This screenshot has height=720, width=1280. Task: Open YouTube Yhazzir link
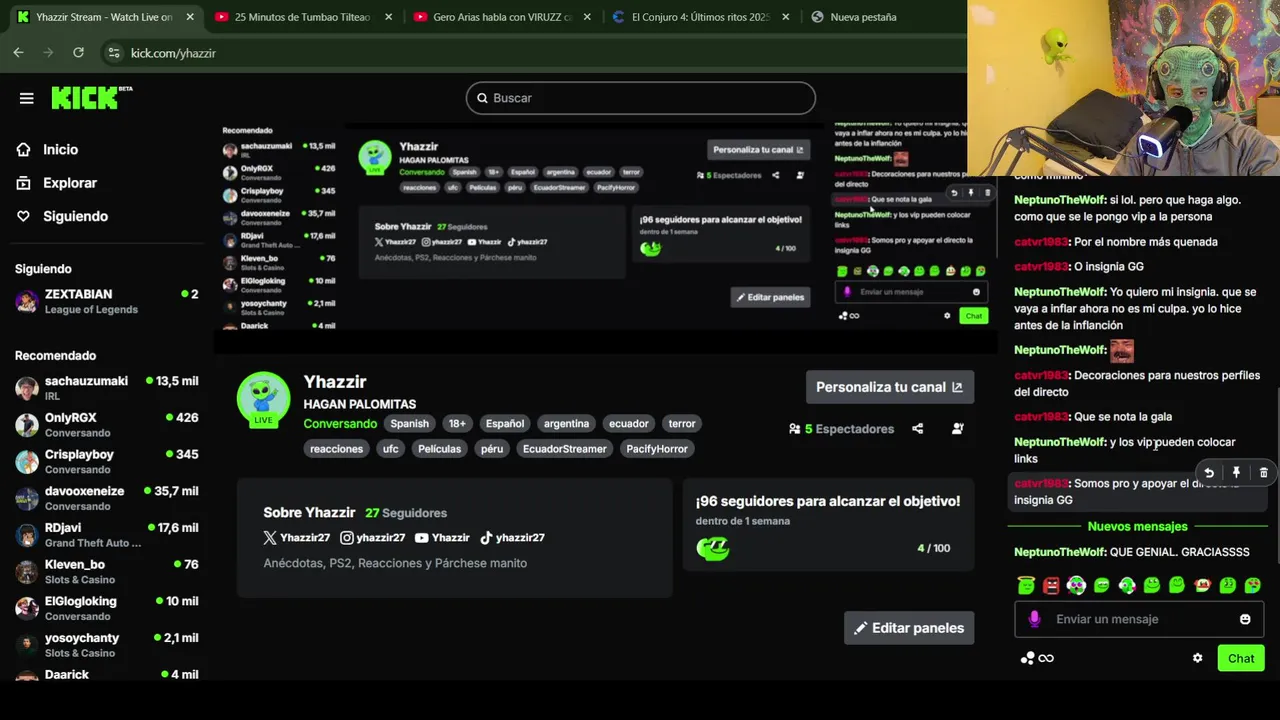coord(442,538)
